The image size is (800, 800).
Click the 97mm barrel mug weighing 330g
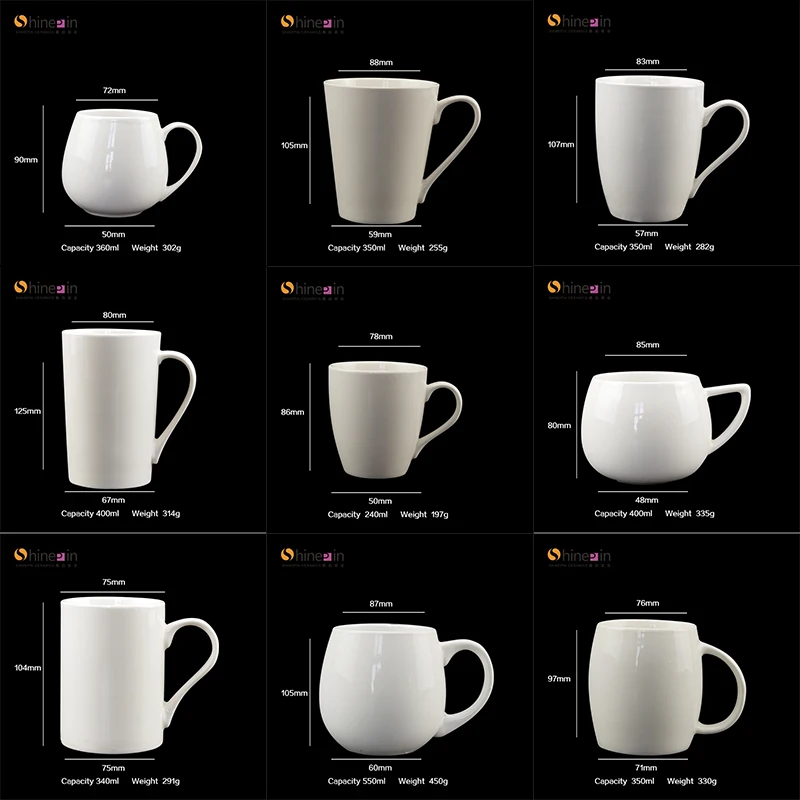[667, 687]
